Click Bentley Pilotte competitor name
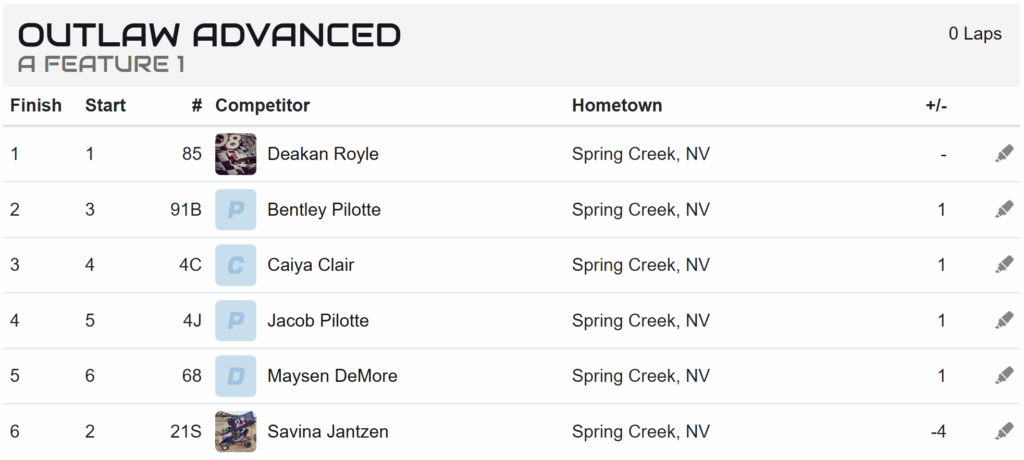 pos(324,210)
